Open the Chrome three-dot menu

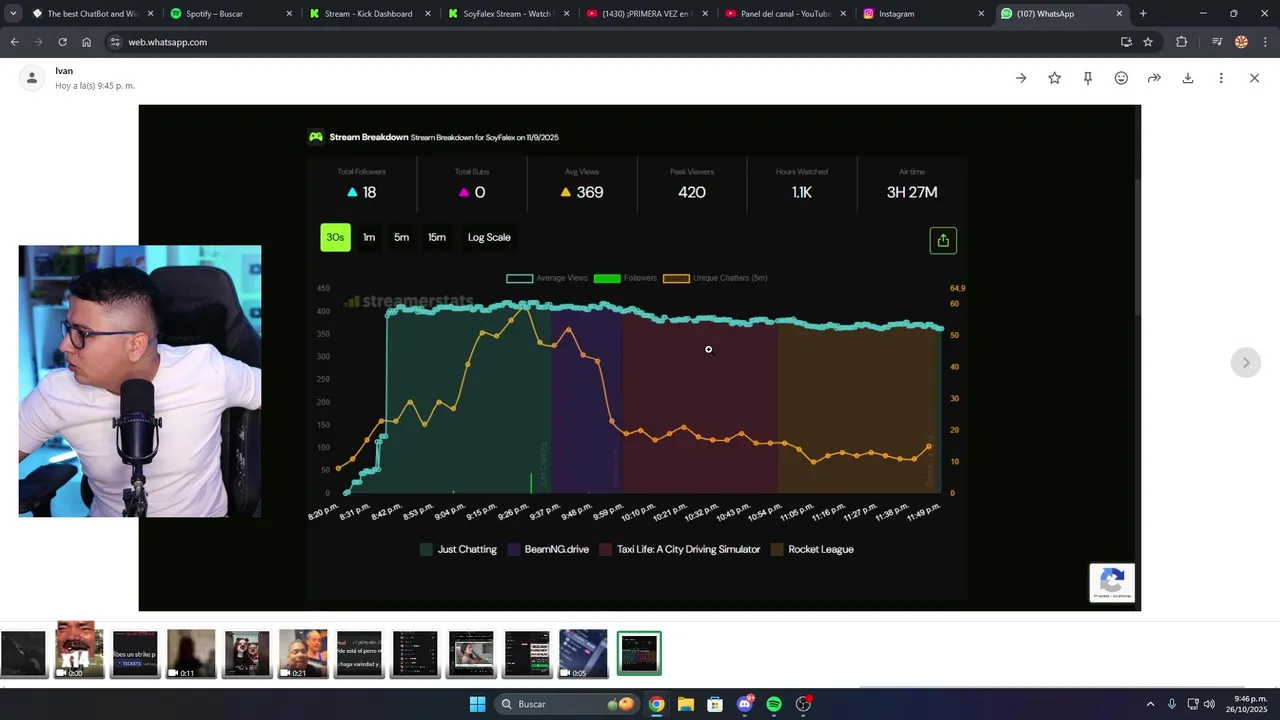coord(1265,42)
